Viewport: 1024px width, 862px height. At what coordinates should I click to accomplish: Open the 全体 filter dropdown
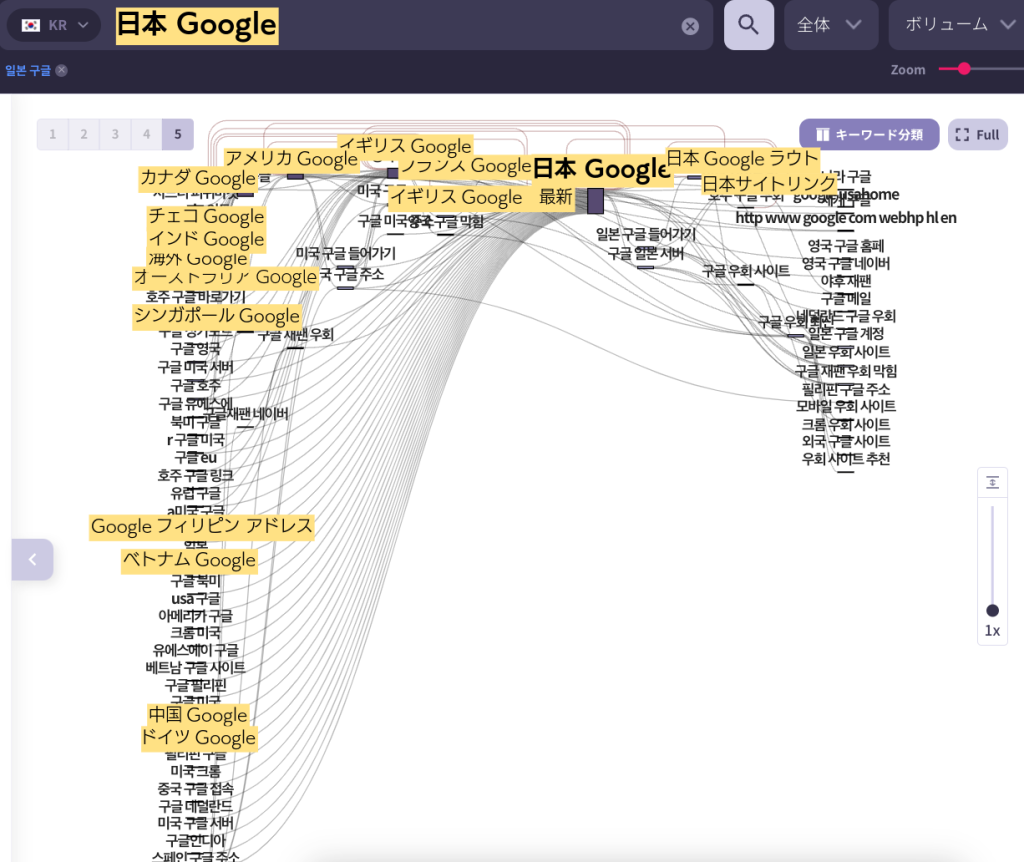(x=830, y=25)
